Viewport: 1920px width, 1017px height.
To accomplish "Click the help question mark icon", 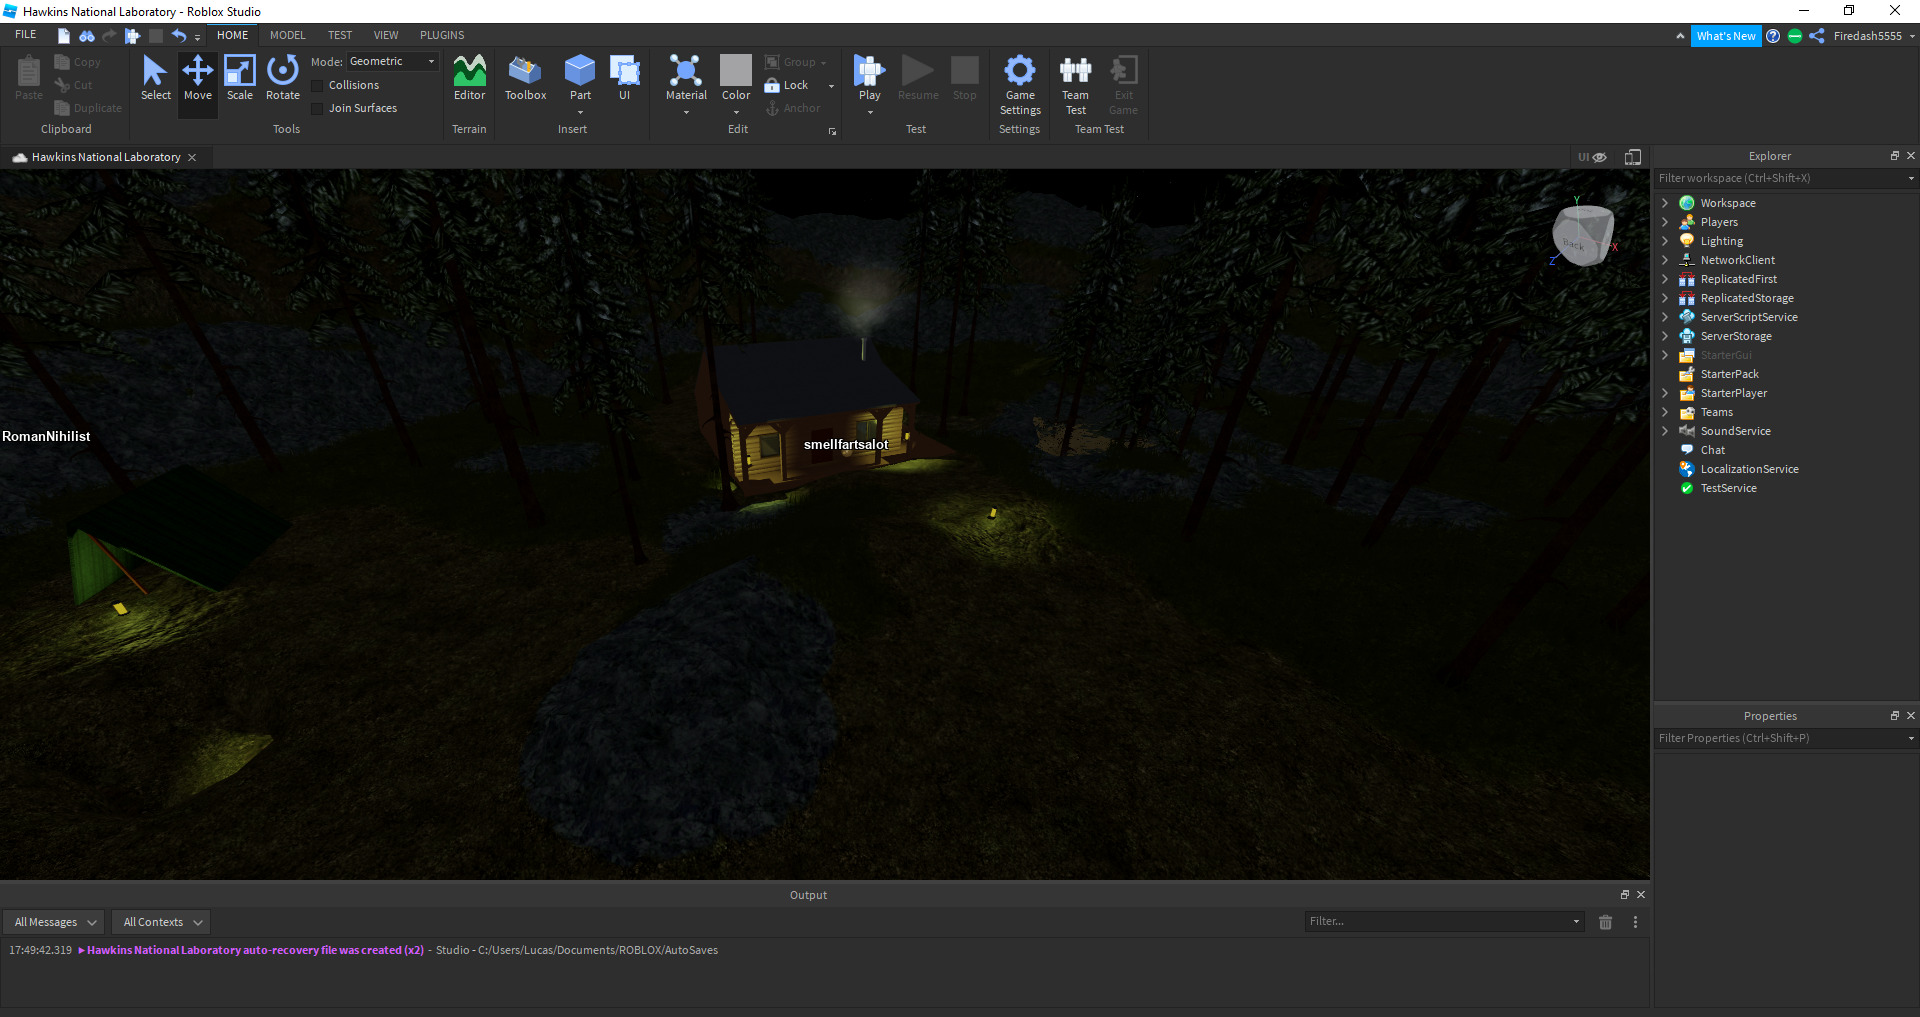I will coord(1773,36).
